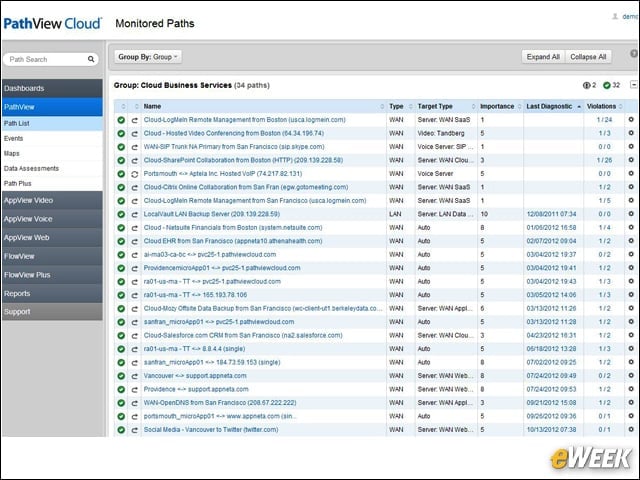Open Maps in the sidebar
The image size is (640, 480).
52,153
